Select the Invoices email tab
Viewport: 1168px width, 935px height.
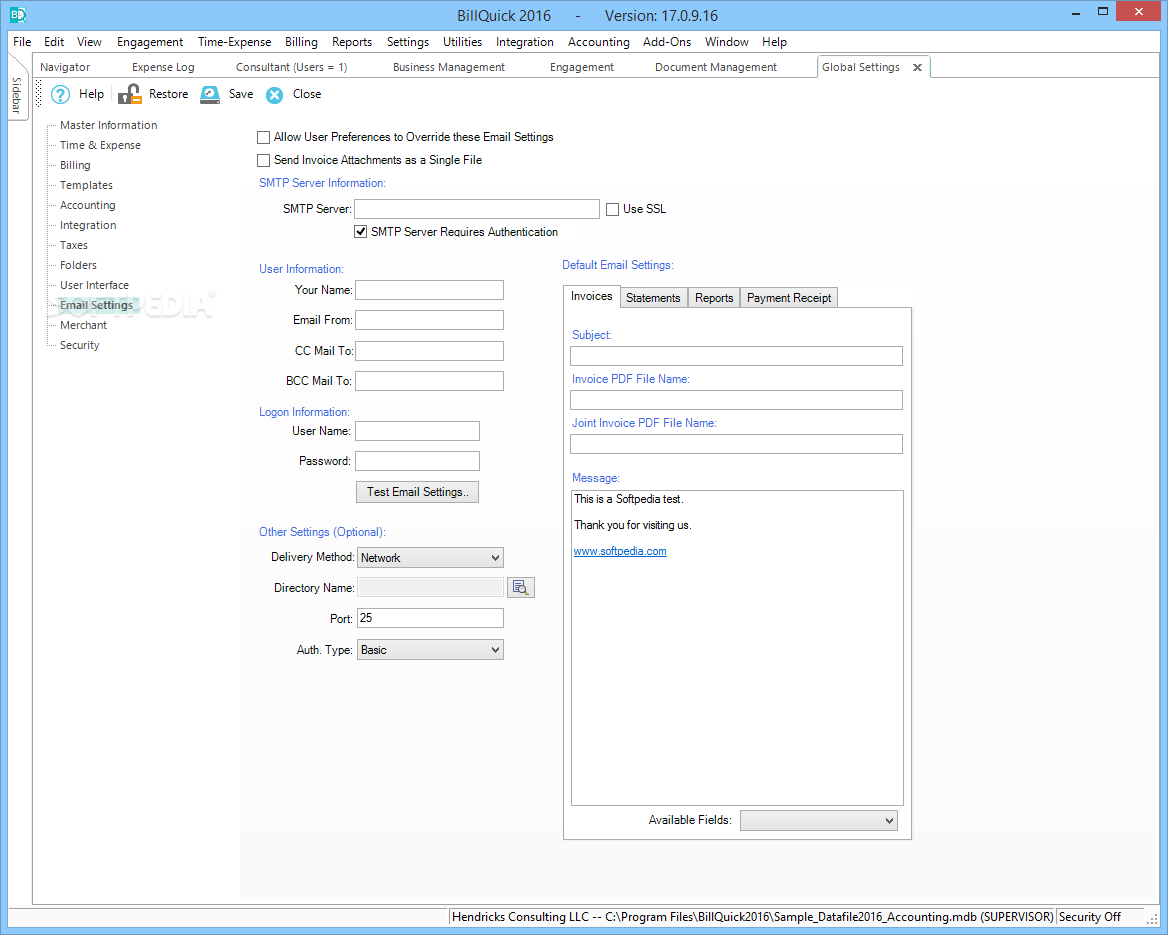tap(591, 297)
